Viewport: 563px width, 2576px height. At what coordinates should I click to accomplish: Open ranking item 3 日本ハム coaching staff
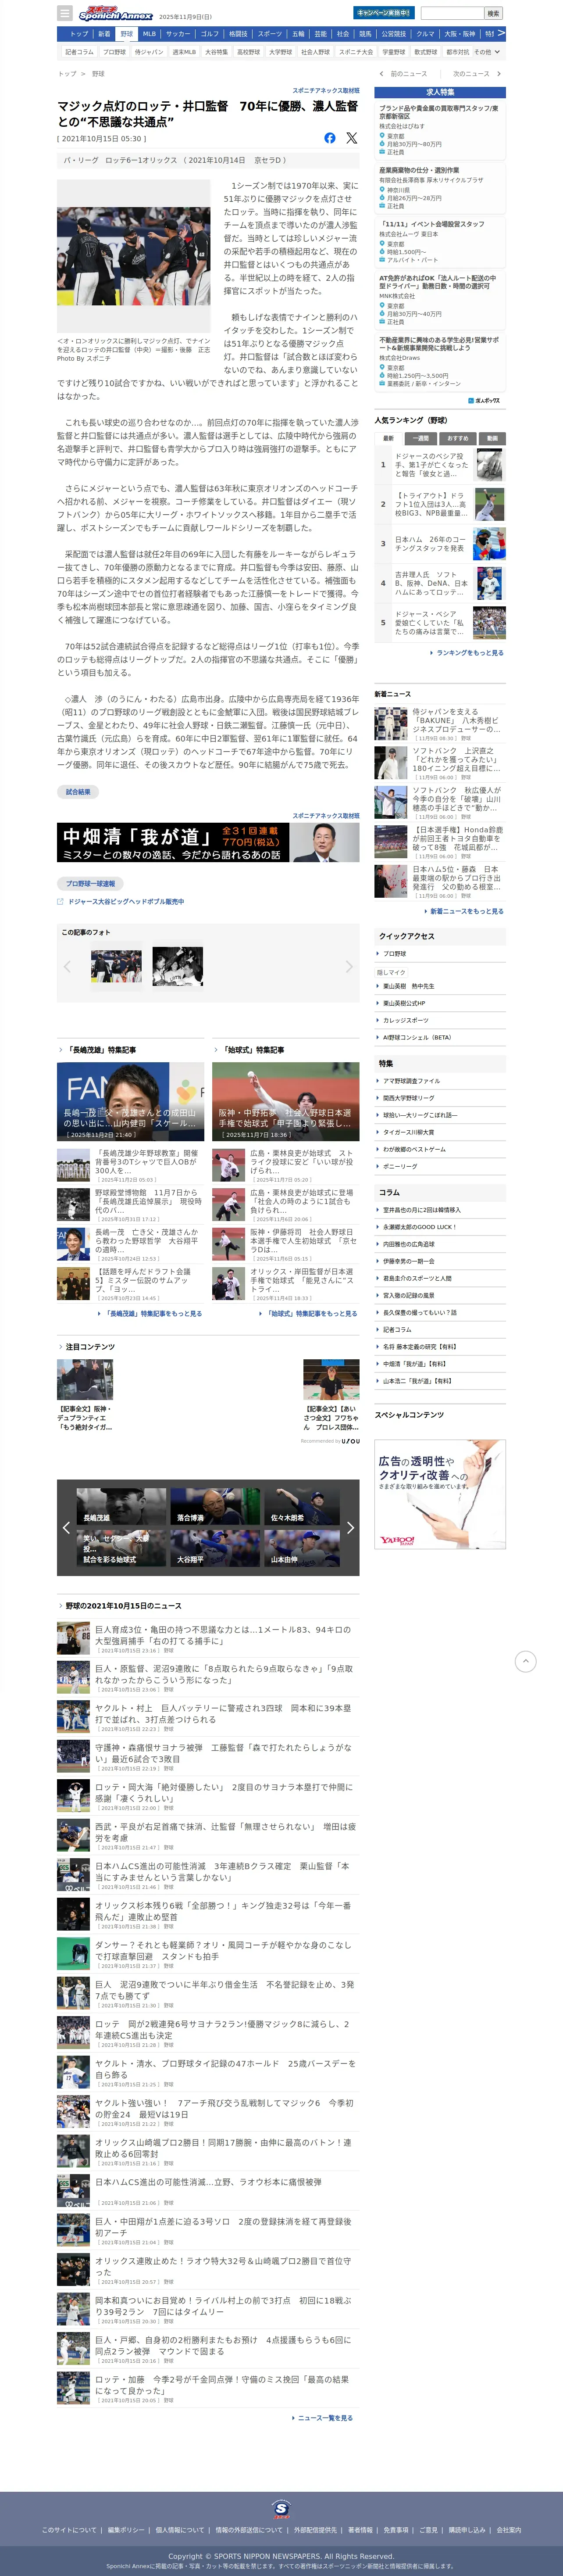click(x=440, y=544)
